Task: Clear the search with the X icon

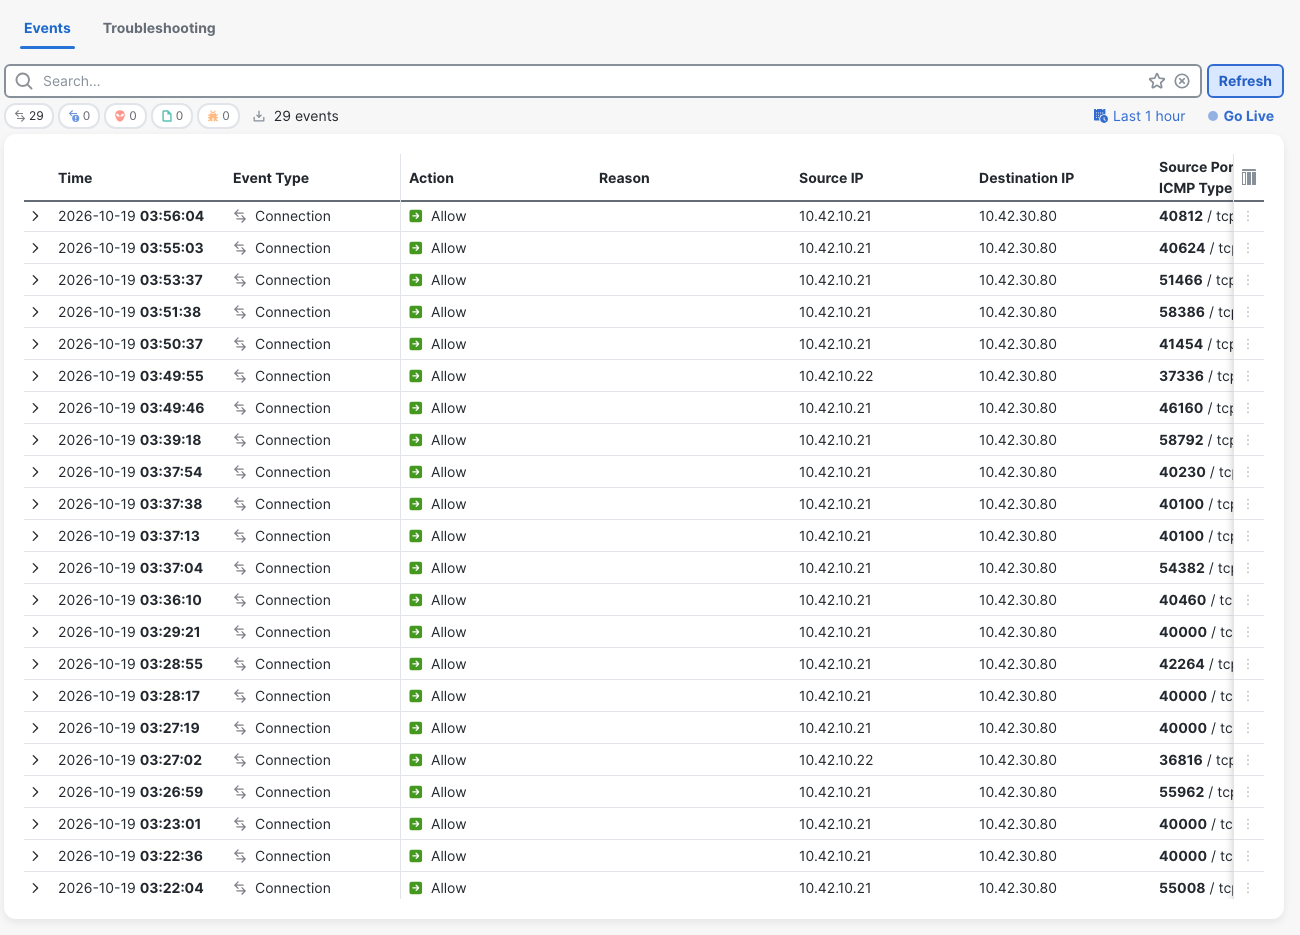Action: click(x=1182, y=81)
